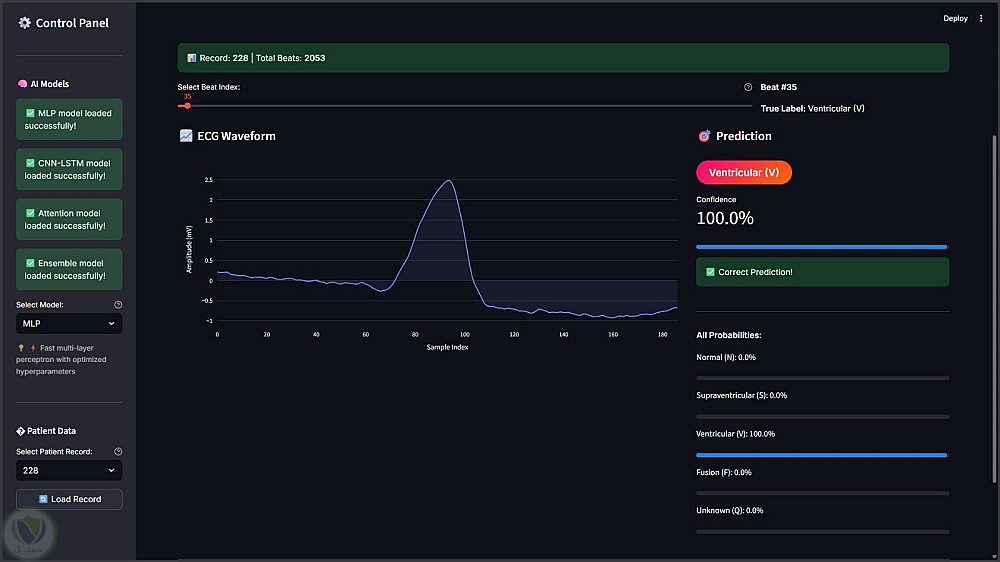Image resolution: width=1000 pixels, height=562 pixels.
Task: Click the Control Panel gear icon
Action: click(25, 23)
